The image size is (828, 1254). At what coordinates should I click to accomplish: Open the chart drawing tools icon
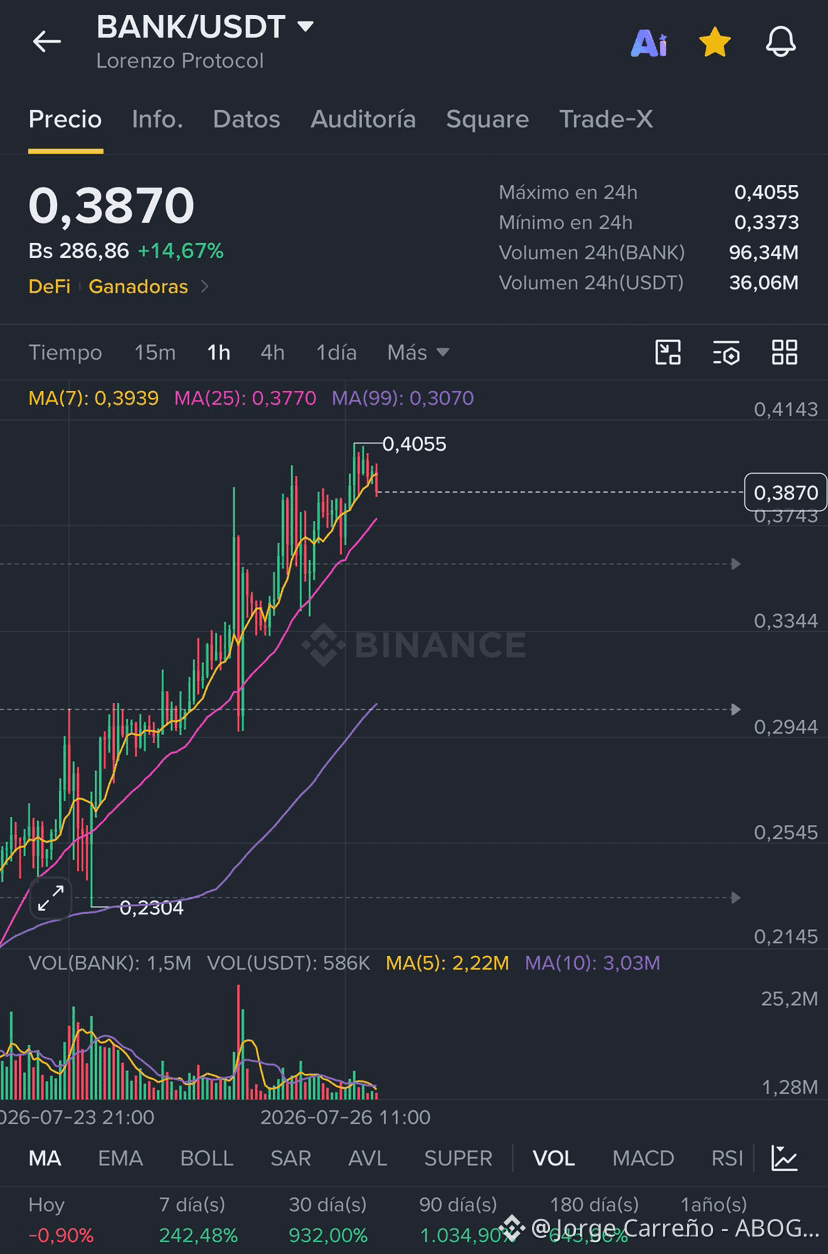[668, 352]
